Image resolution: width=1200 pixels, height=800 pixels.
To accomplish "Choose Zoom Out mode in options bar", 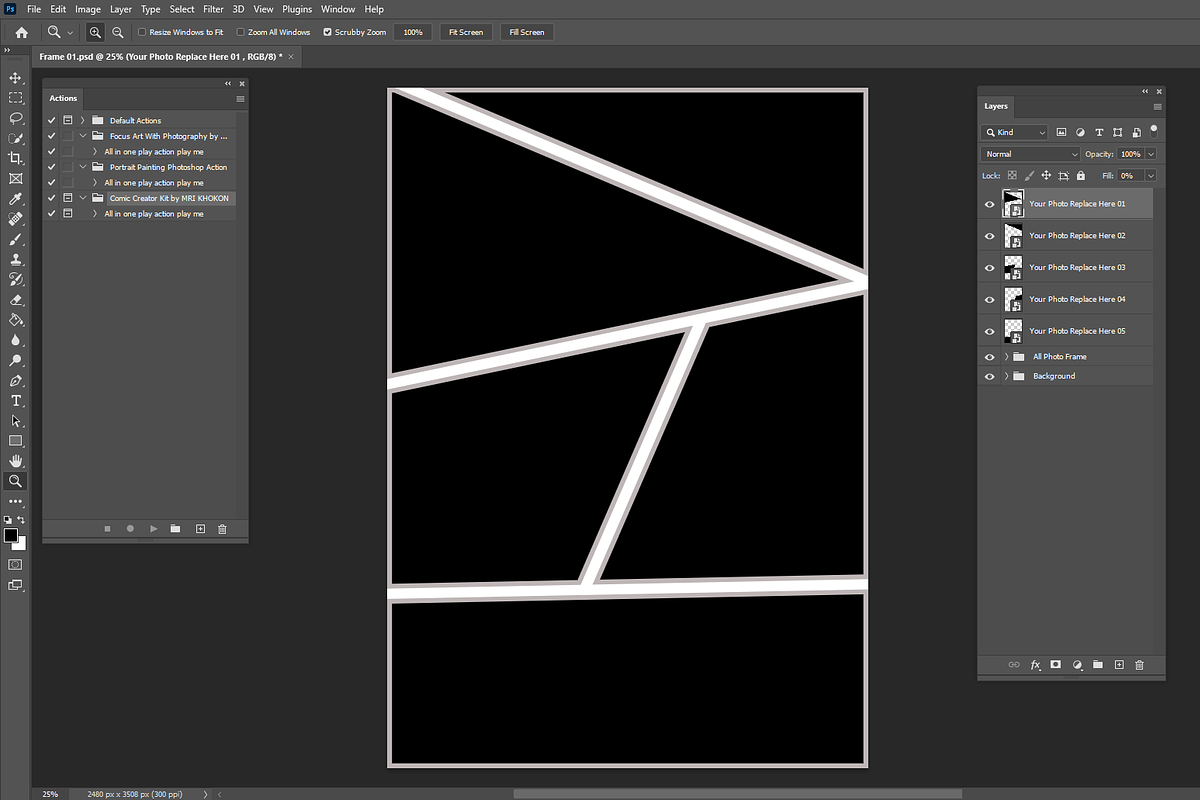I will pyautogui.click(x=118, y=32).
